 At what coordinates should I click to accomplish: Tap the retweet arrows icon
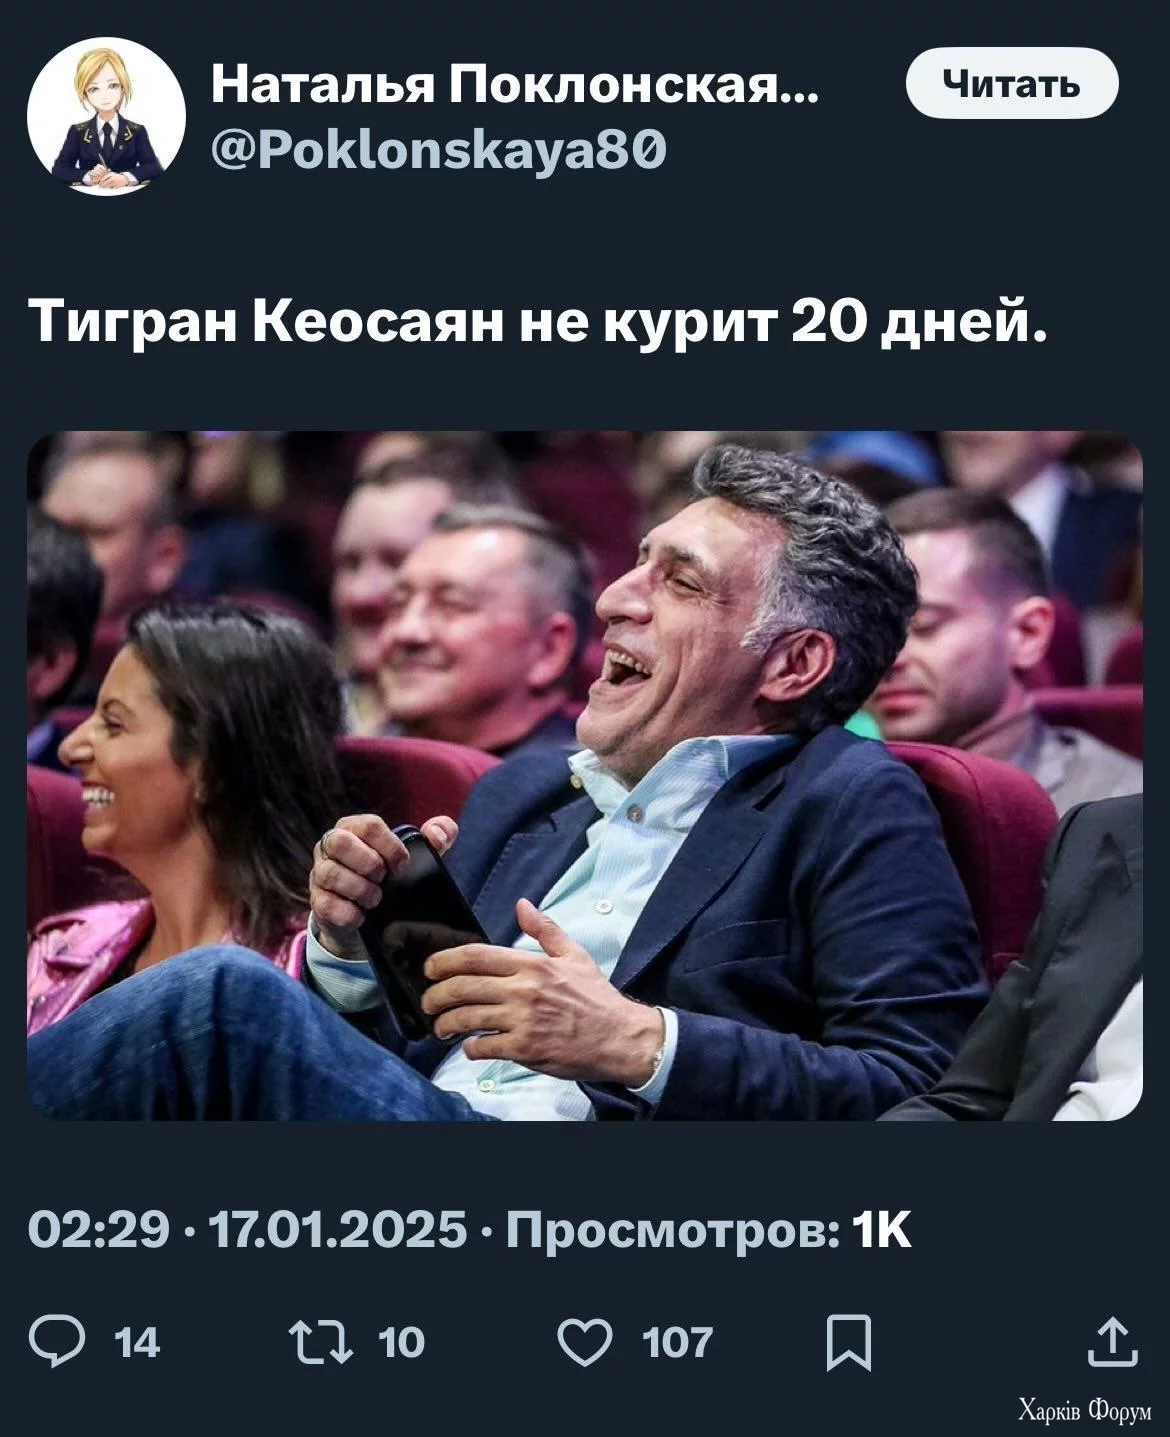tap(319, 1342)
